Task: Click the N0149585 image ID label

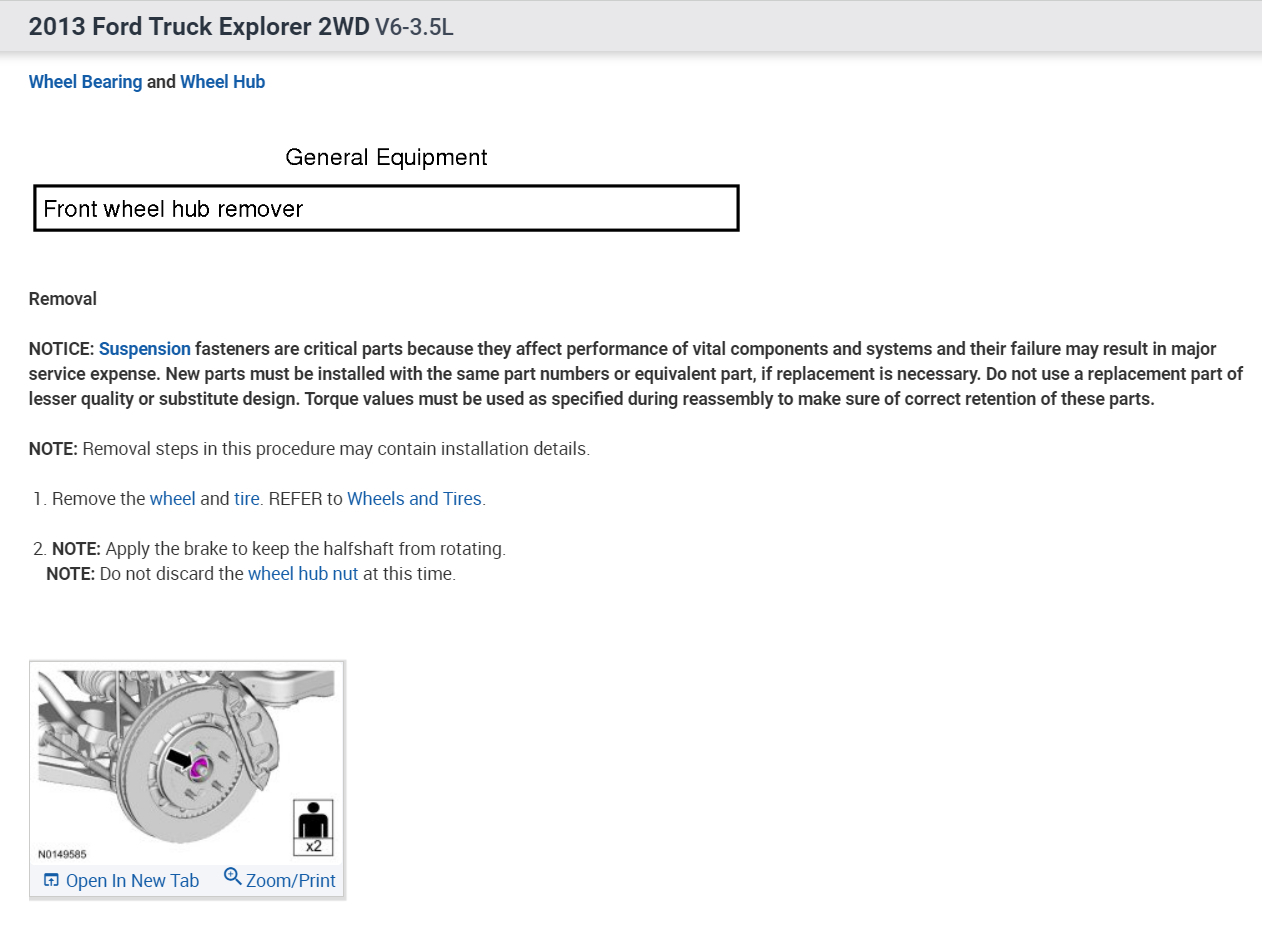Action: [x=62, y=855]
